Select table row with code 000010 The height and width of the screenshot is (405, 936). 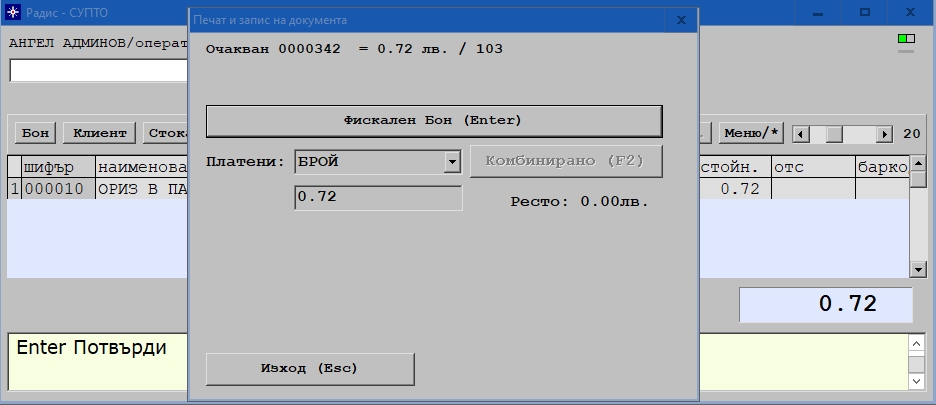tap(54, 189)
